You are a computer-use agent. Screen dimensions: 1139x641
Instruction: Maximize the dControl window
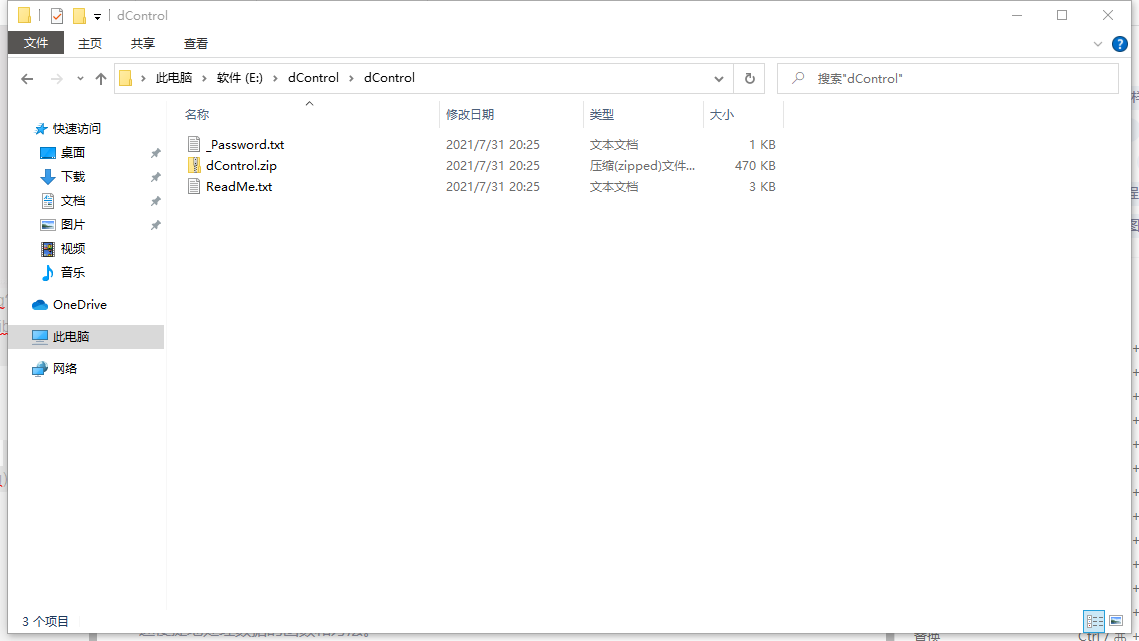[1062, 15]
